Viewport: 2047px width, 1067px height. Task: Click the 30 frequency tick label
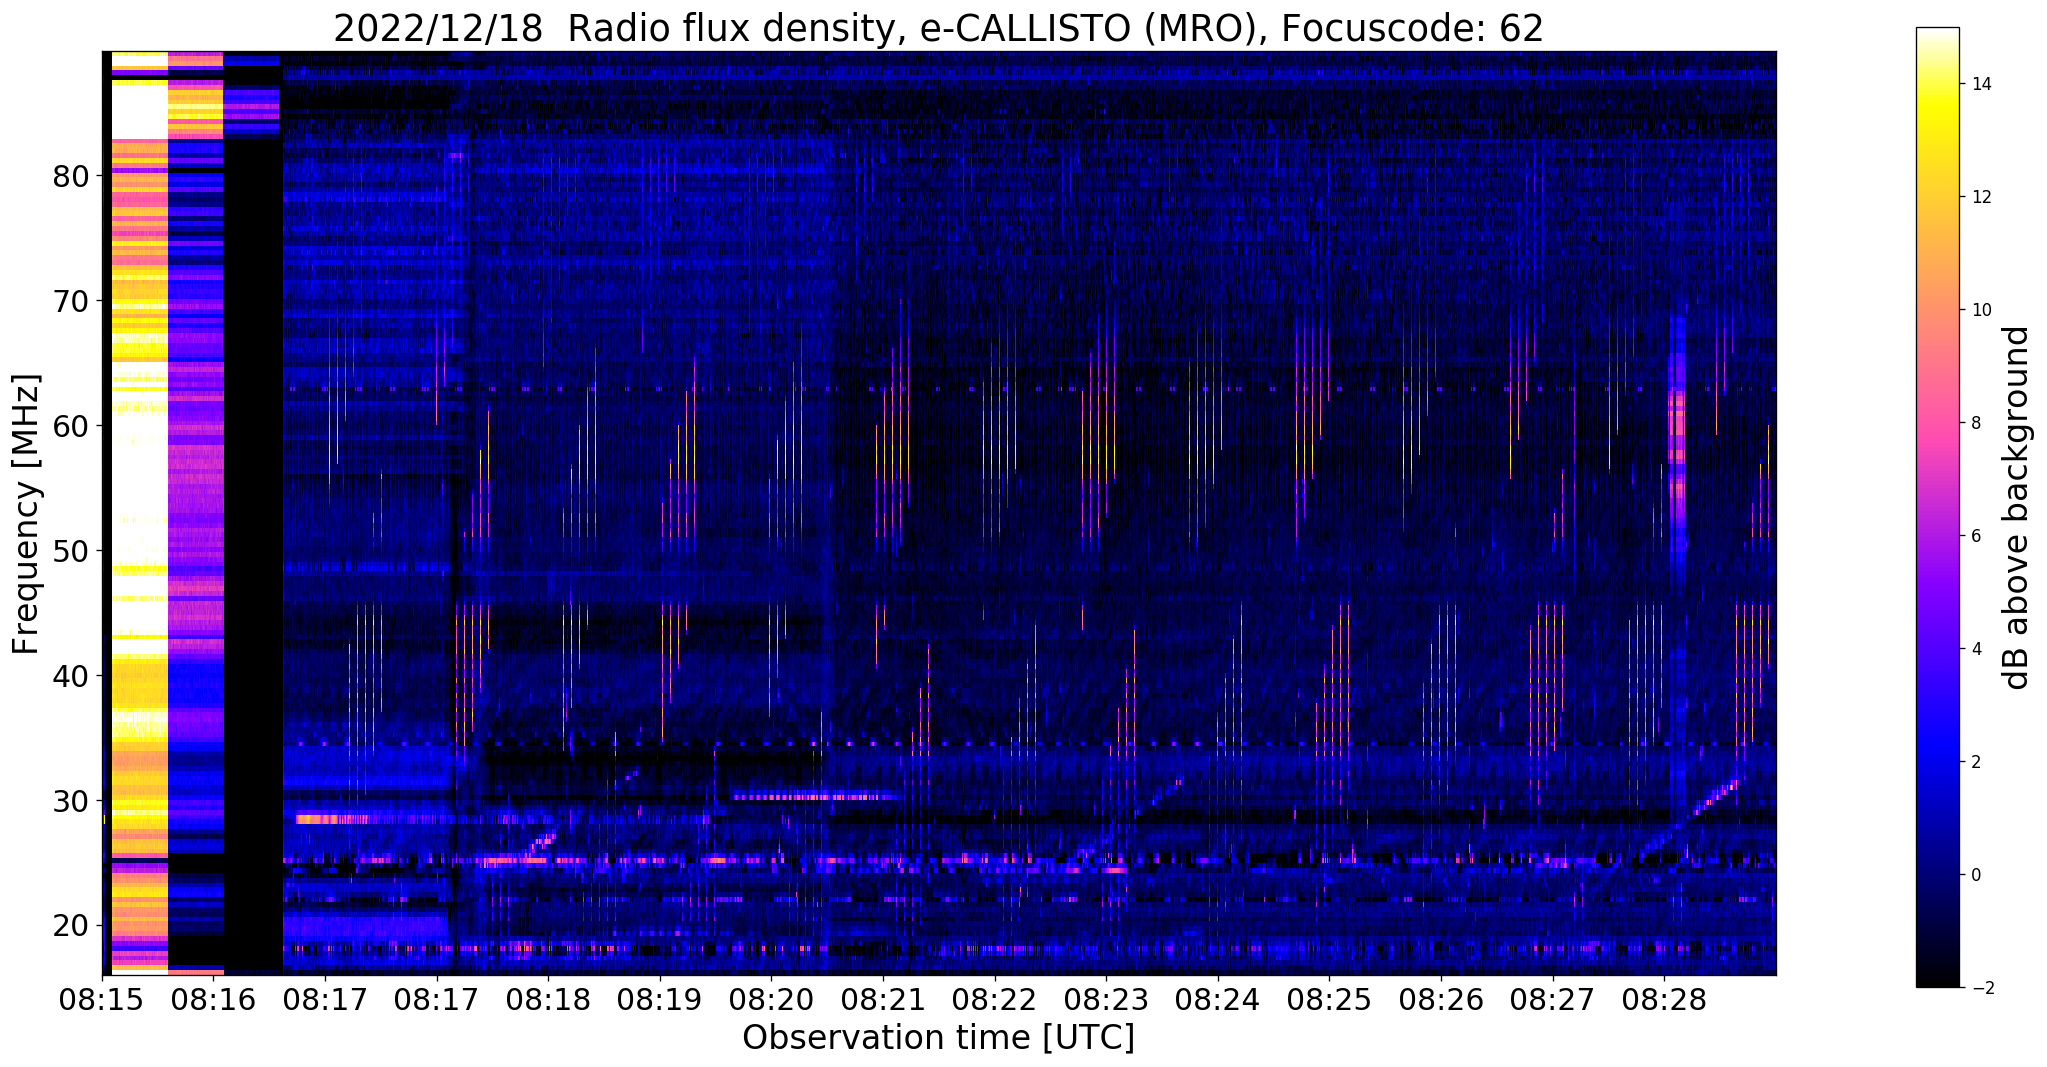click(x=70, y=801)
